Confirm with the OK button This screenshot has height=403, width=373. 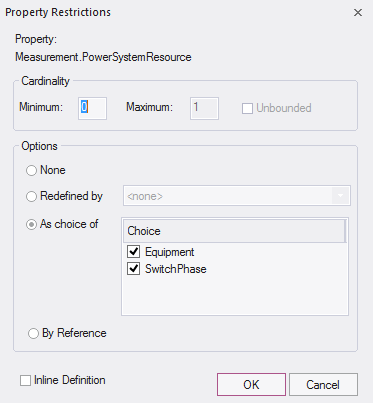coord(251,384)
